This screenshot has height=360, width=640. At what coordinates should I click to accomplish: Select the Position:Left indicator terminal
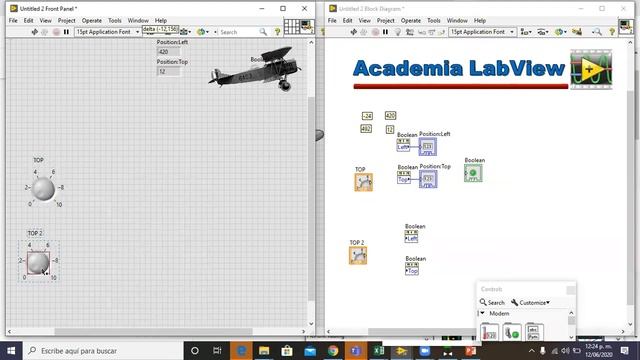pyautogui.click(x=427, y=147)
